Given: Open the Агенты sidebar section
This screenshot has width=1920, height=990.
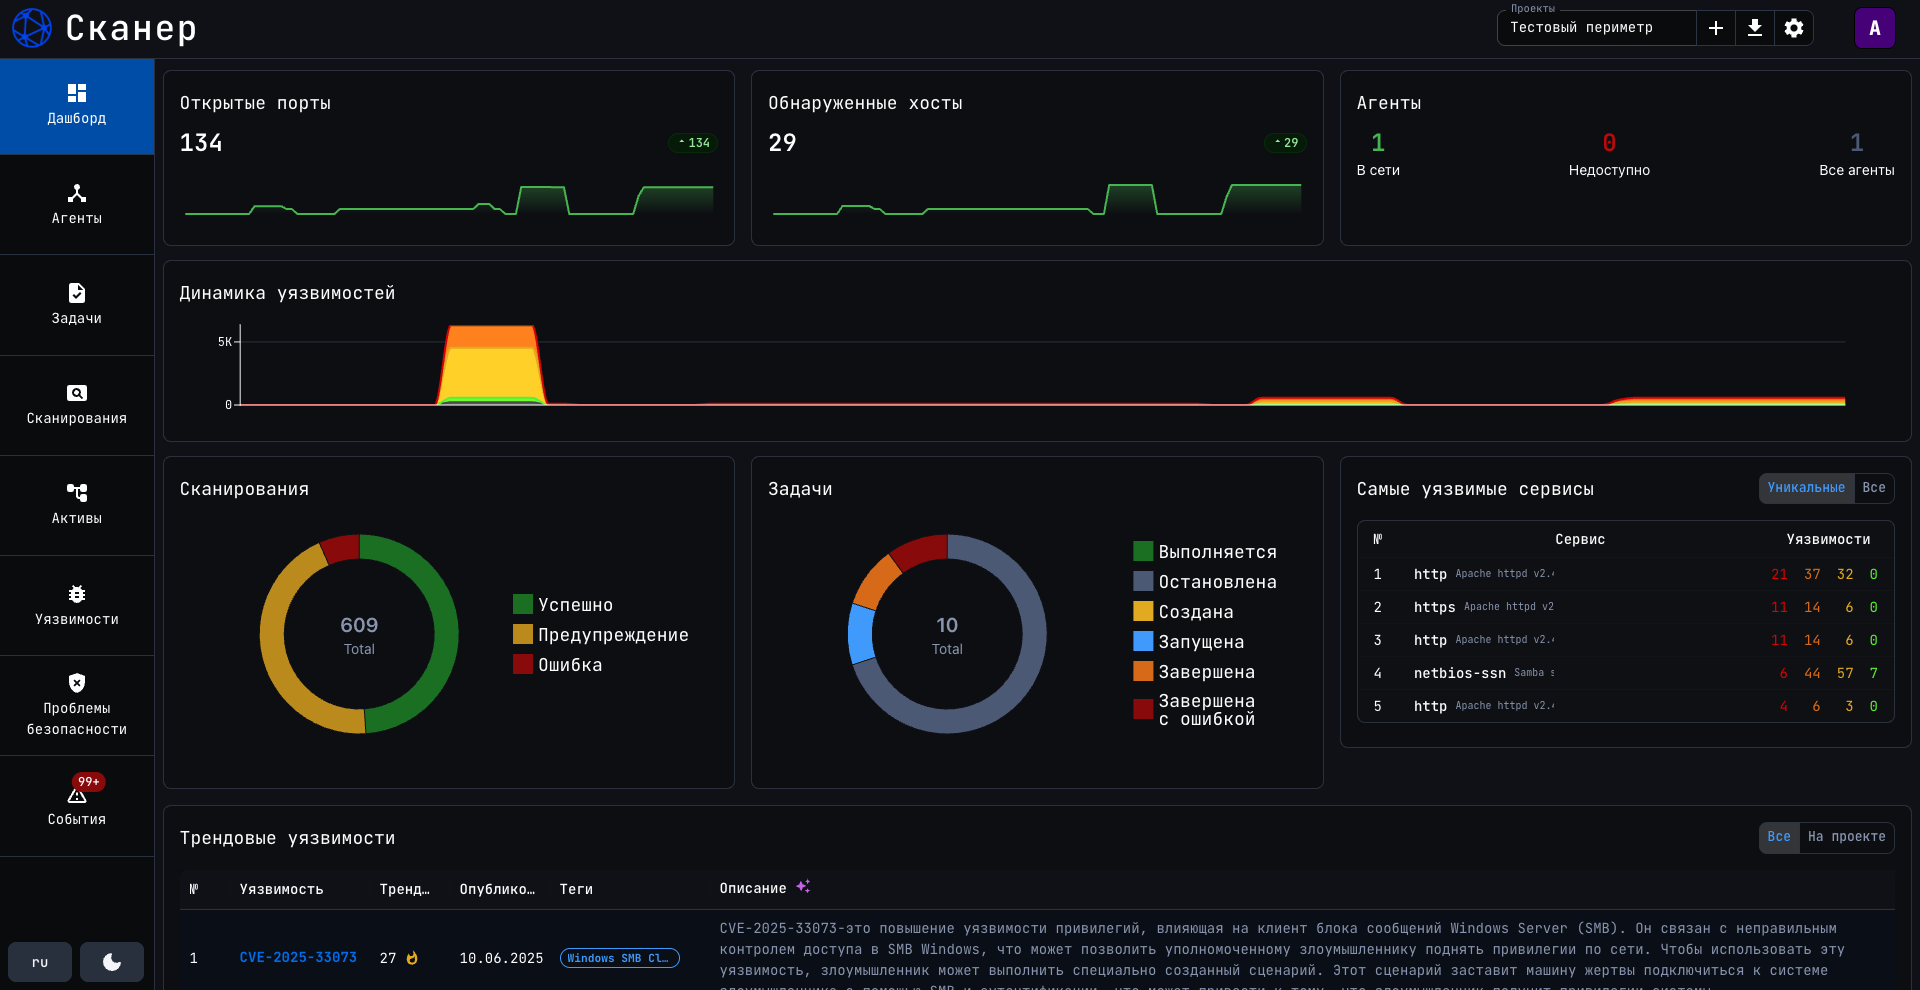Looking at the screenshot, I should [77, 204].
